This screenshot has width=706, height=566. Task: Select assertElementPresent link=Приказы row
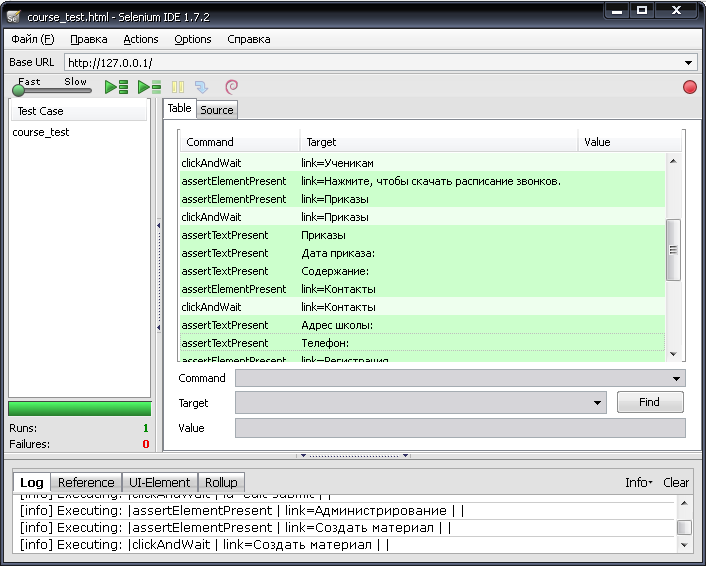pos(422,199)
